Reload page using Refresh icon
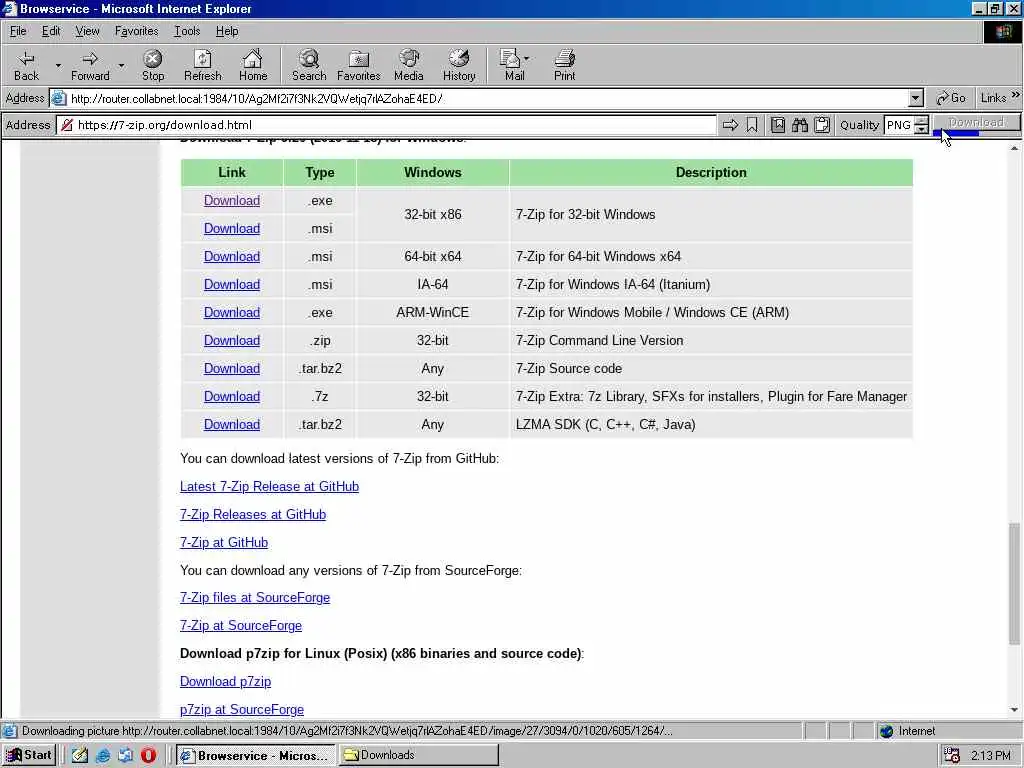The image size is (1024, 768). pos(202,65)
